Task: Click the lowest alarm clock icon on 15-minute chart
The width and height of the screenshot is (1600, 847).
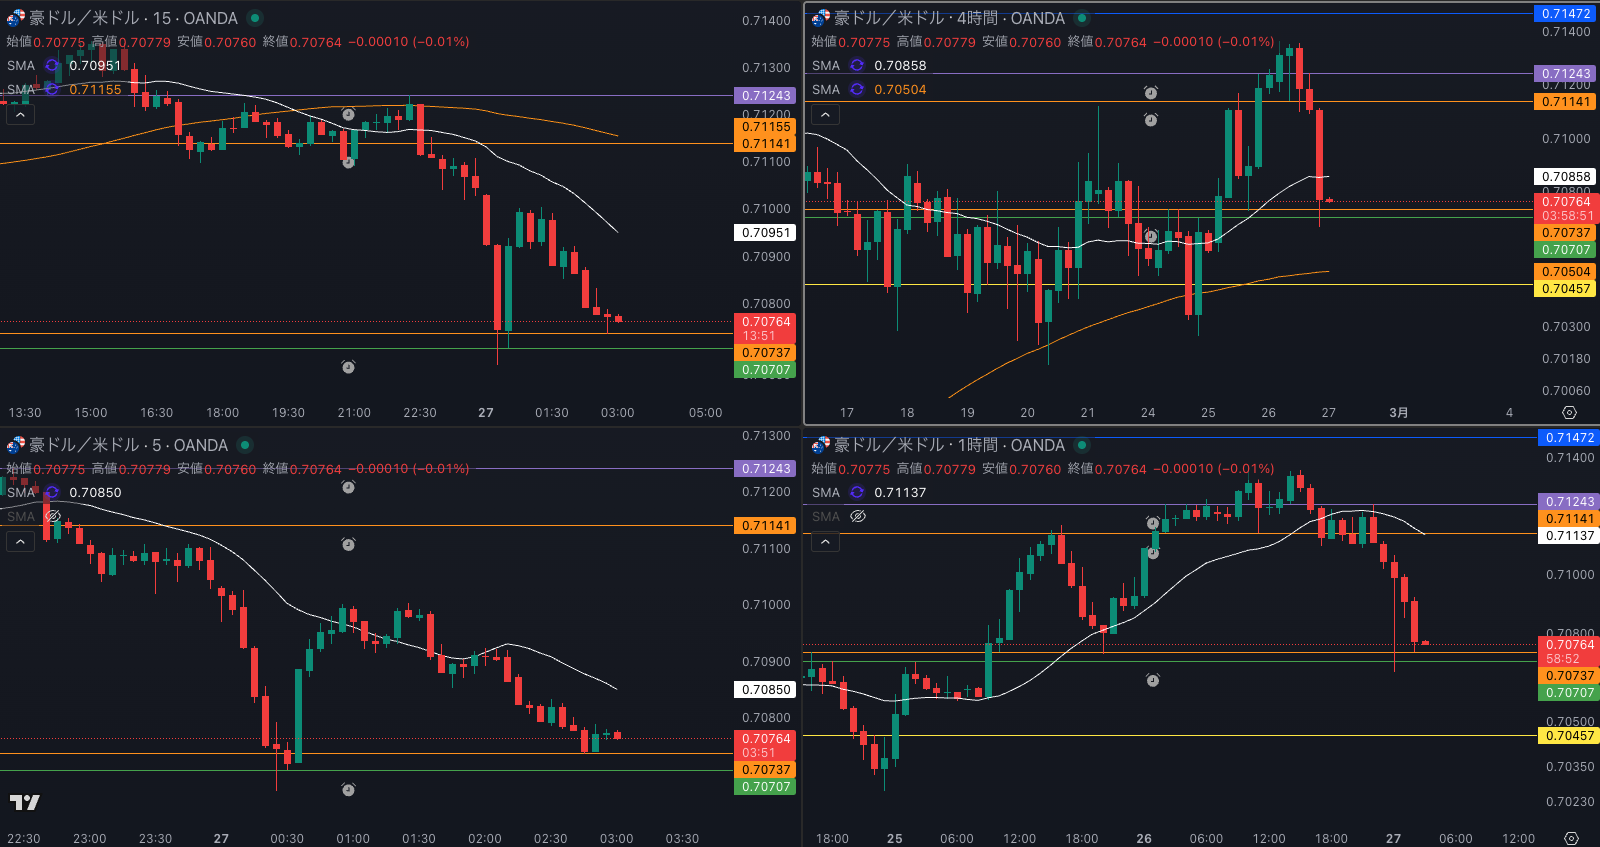Action: tap(348, 367)
